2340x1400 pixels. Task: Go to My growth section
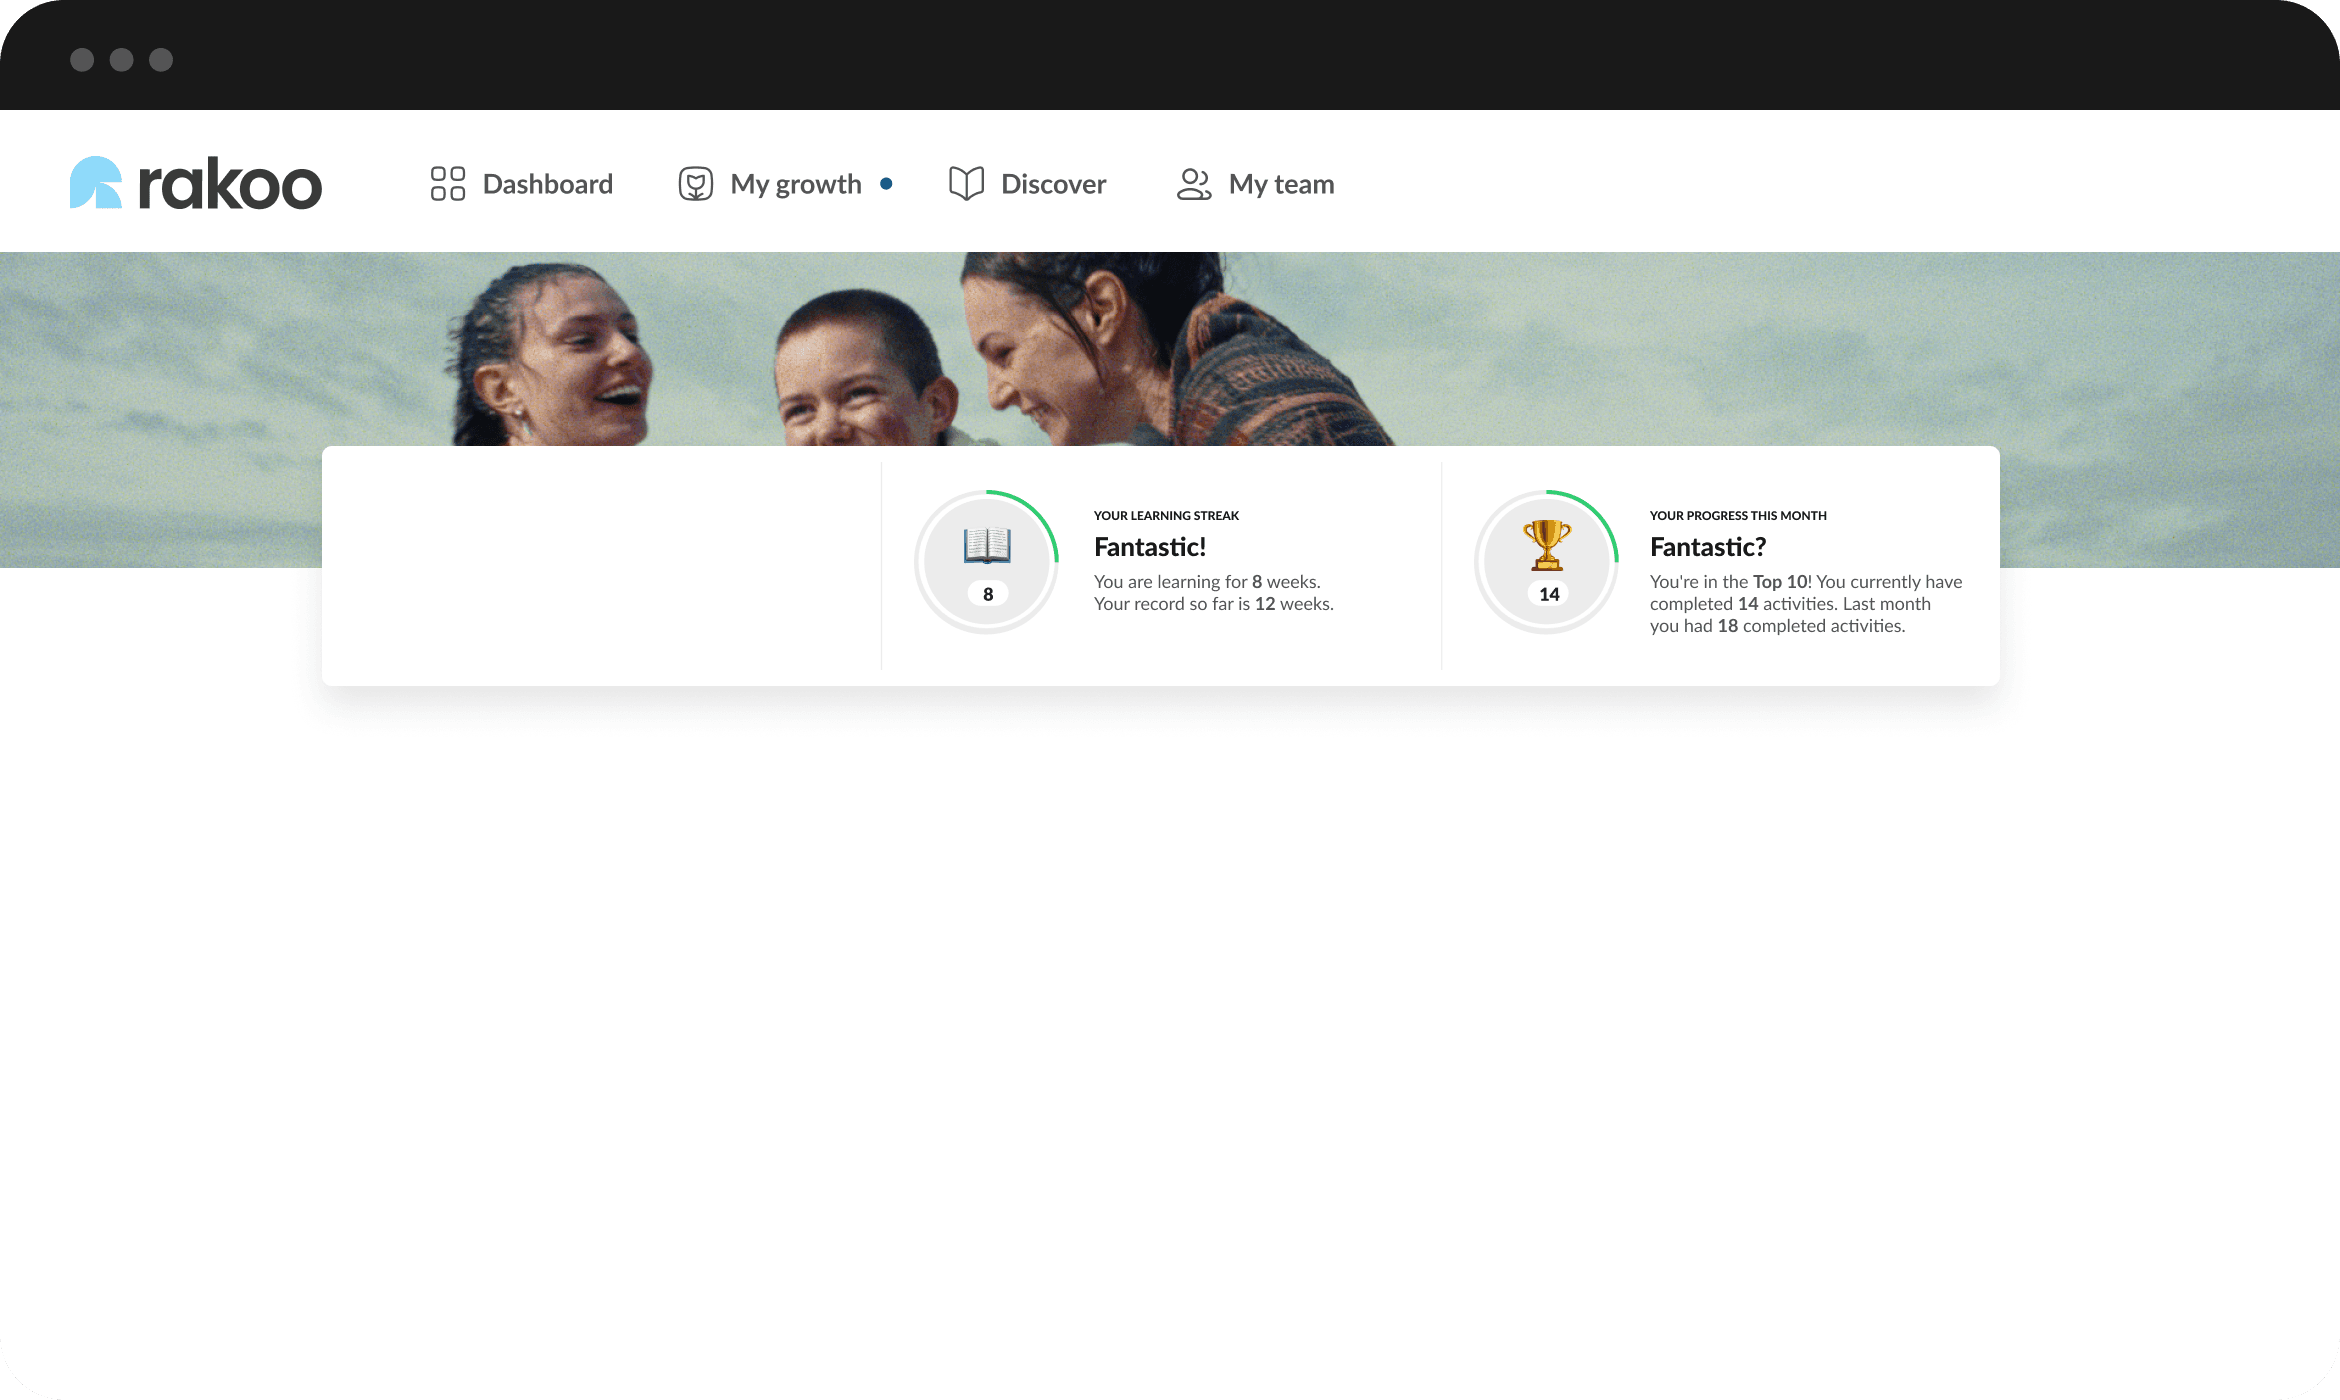tap(797, 183)
